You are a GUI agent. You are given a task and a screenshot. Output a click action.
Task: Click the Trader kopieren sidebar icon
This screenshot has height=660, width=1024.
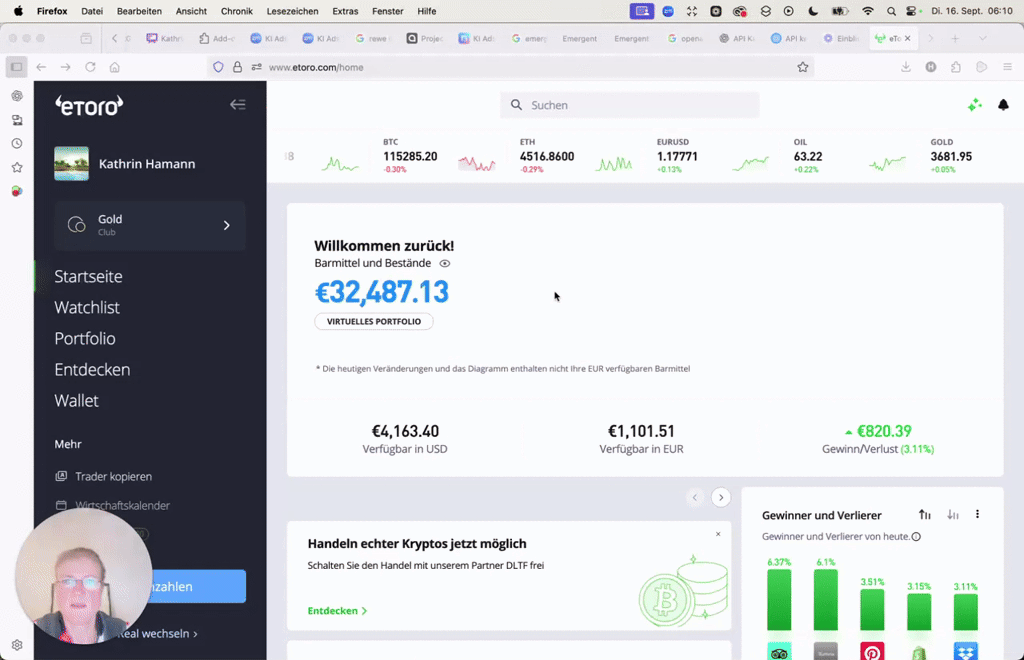click(x=62, y=476)
